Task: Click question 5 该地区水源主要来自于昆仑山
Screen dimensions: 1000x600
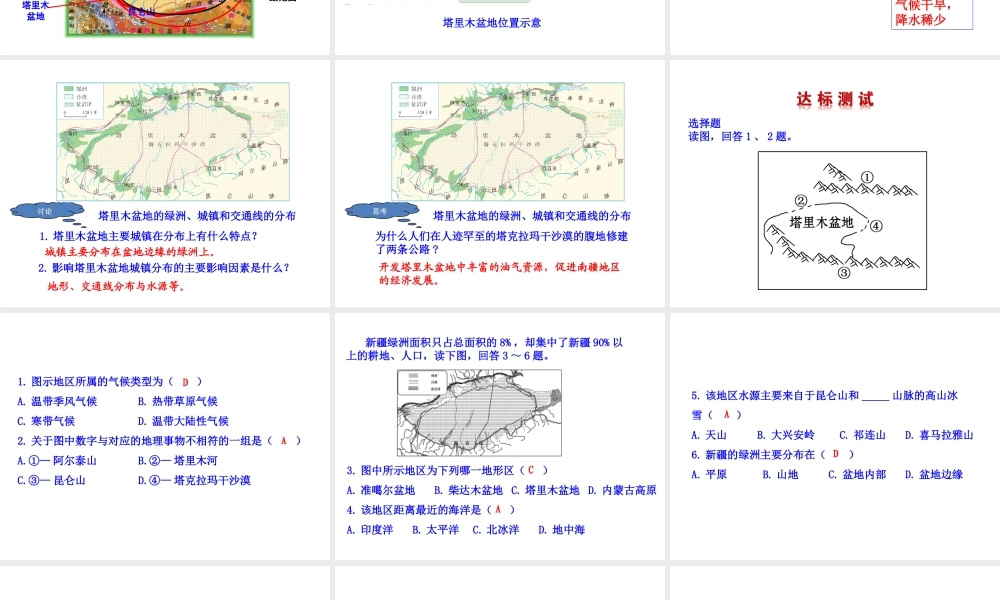Action: [825, 406]
